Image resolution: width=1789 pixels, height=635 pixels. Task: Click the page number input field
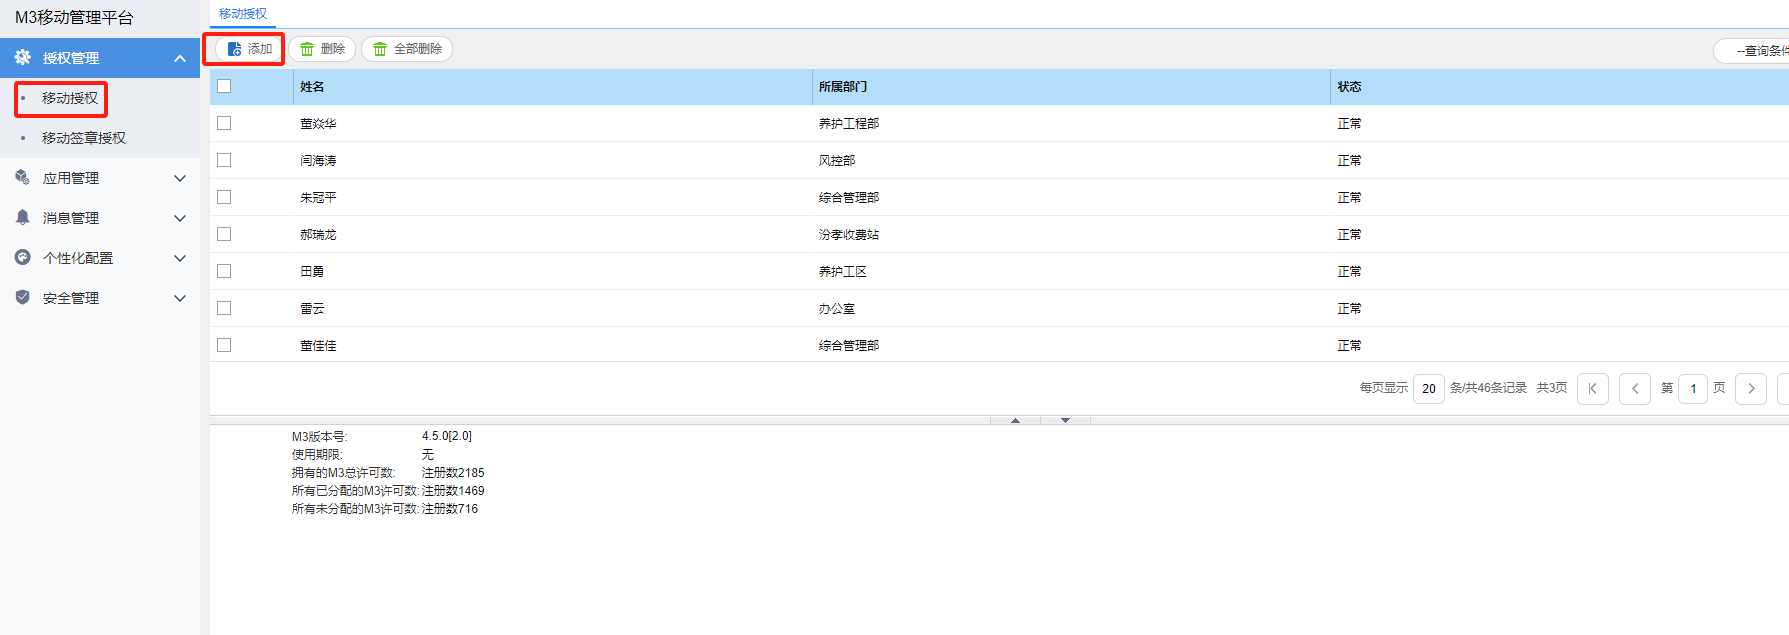click(1692, 388)
